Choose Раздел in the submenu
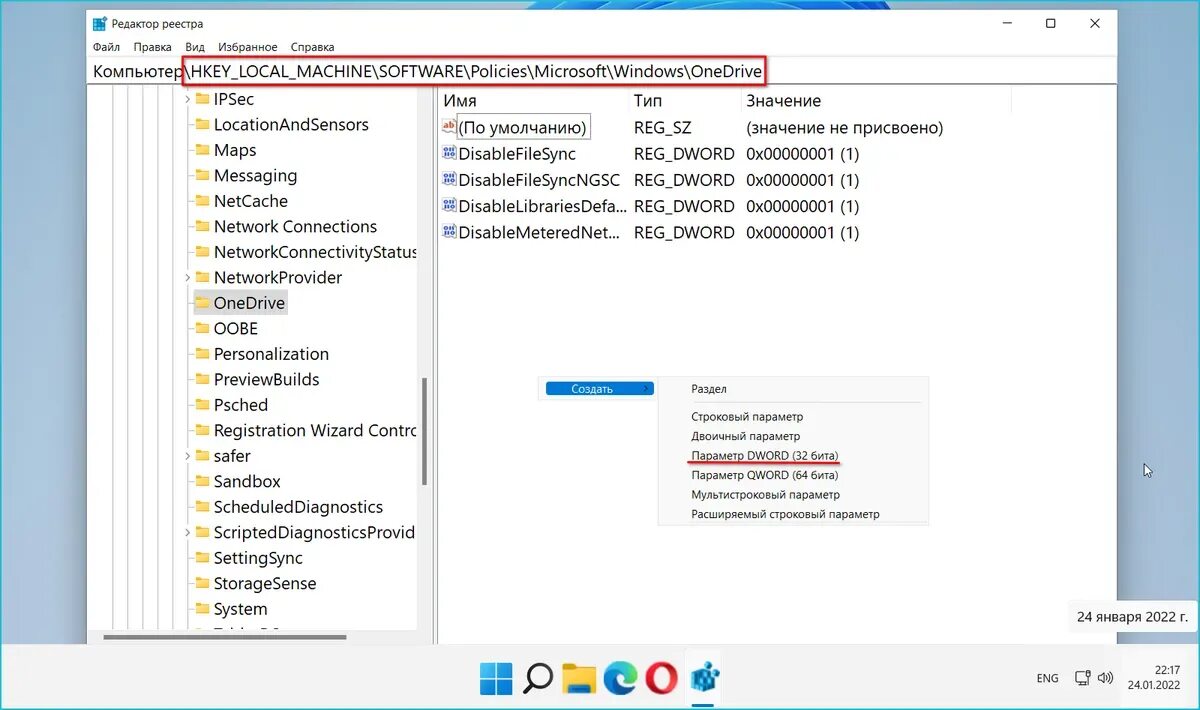Image resolution: width=1200 pixels, height=710 pixels. click(709, 389)
